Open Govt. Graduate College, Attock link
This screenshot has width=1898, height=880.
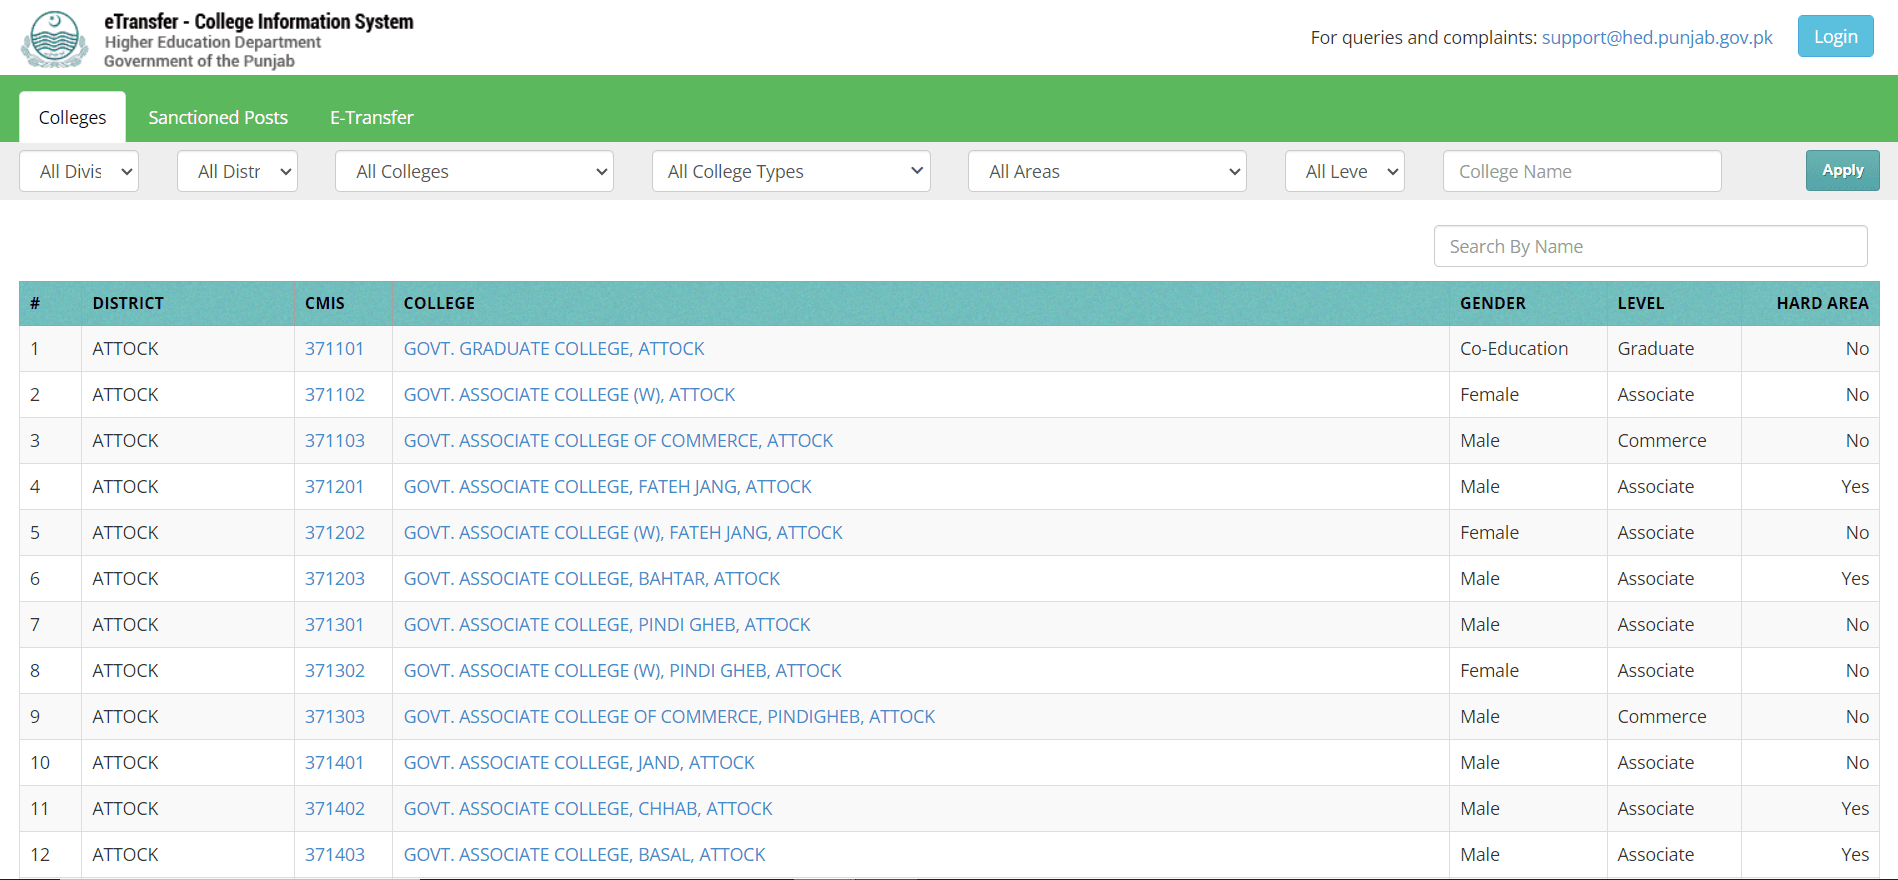coord(554,349)
